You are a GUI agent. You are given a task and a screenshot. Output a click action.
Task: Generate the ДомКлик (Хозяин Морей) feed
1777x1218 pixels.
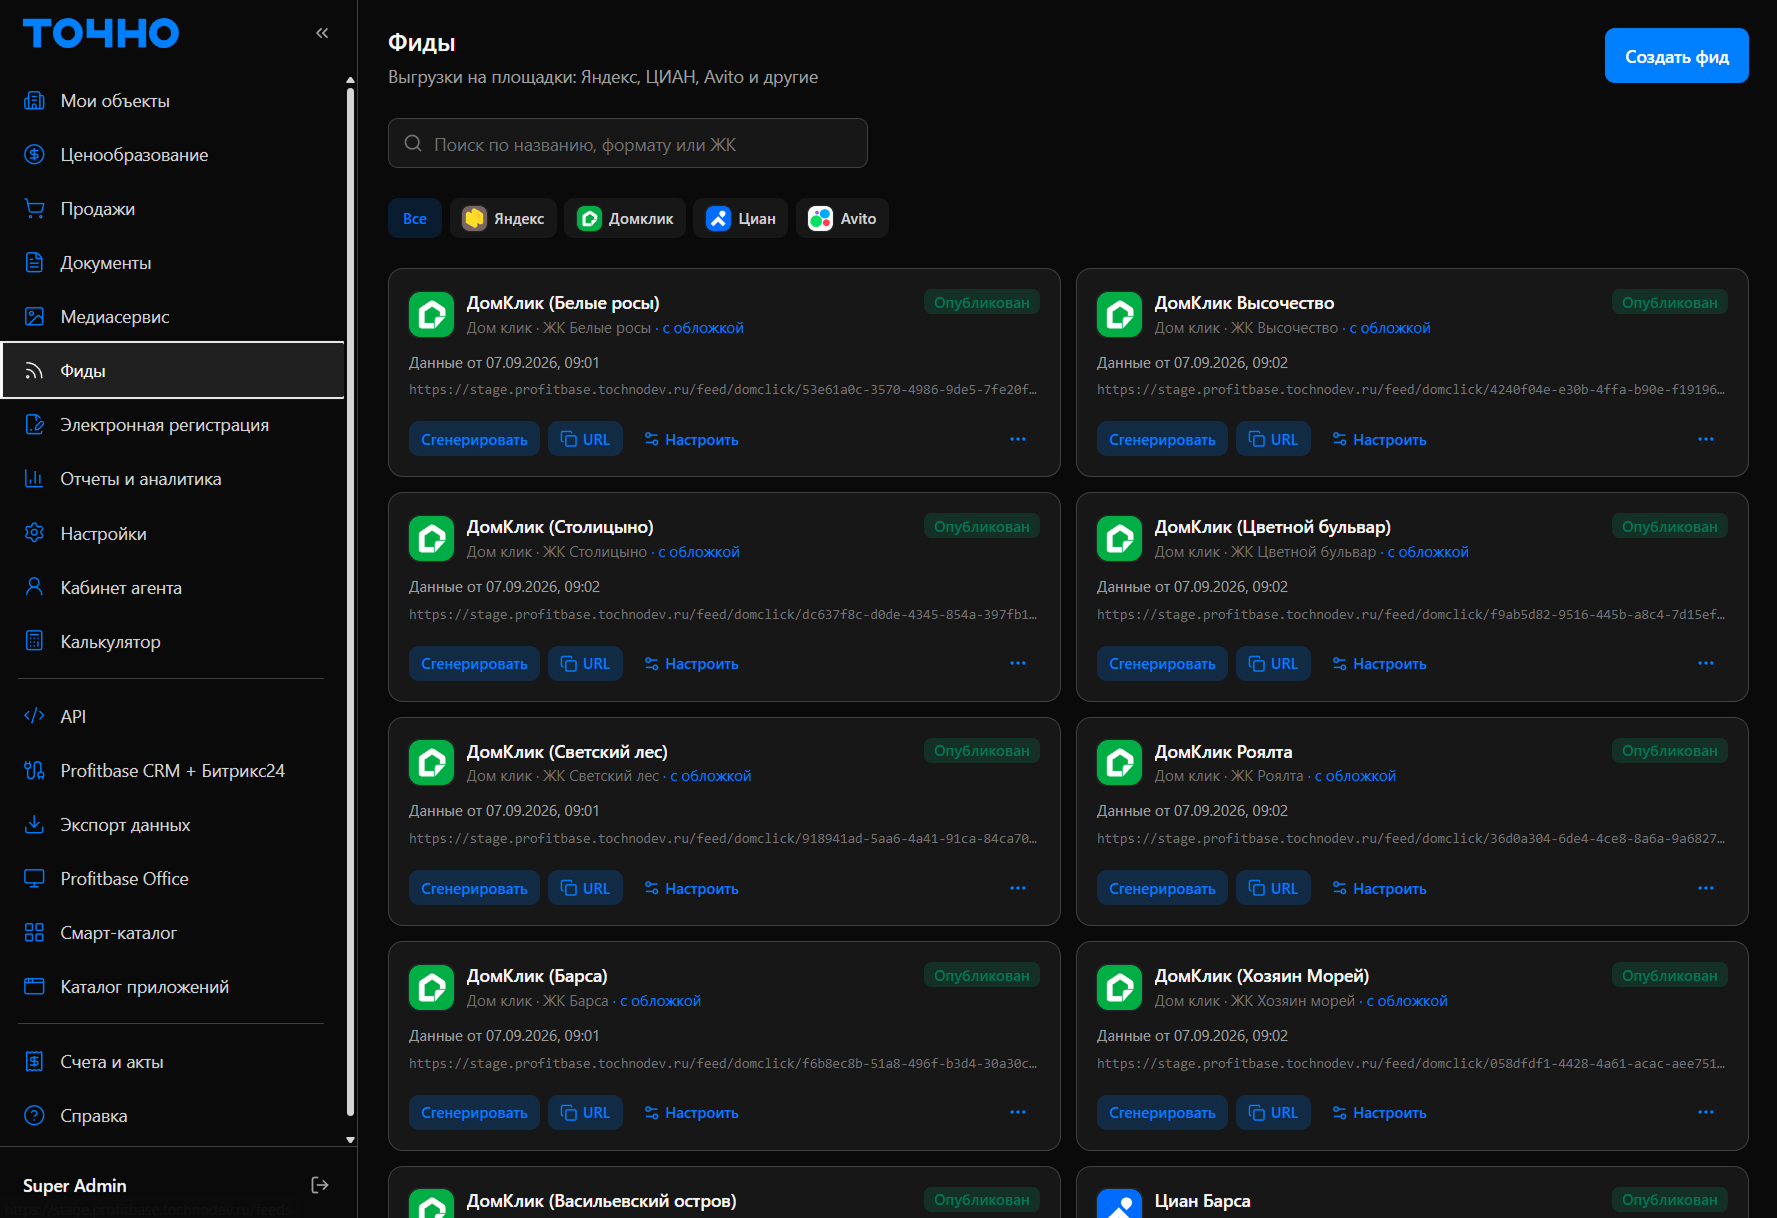(x=1162, y=1113)
